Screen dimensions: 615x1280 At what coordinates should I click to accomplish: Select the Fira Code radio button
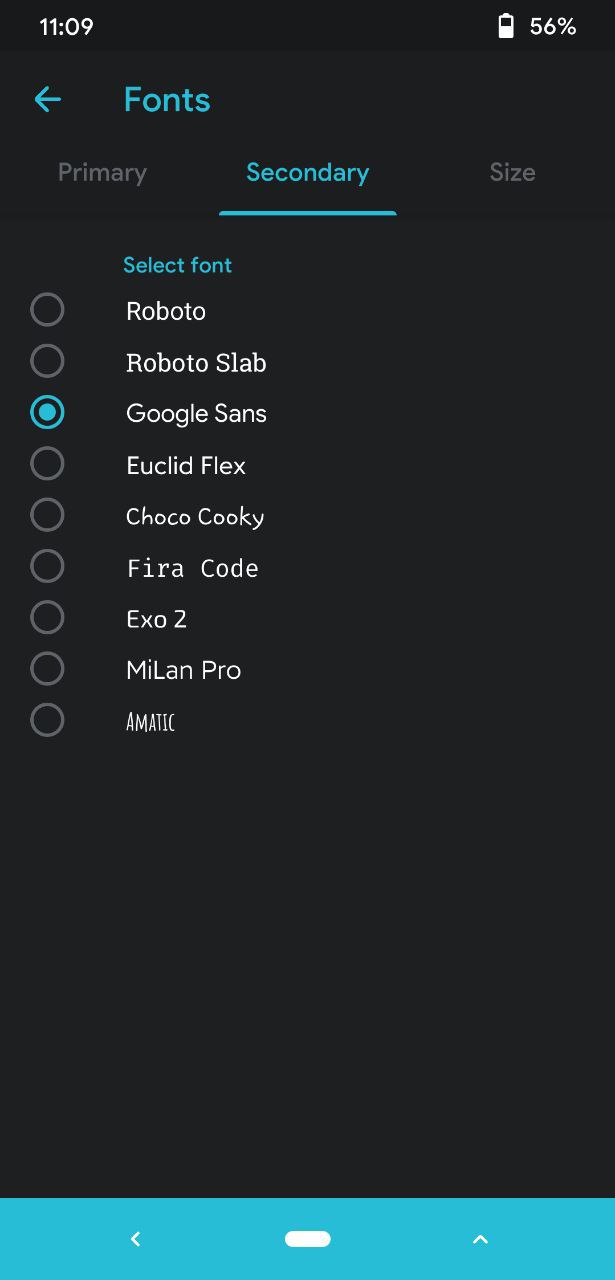coord(47,566)
